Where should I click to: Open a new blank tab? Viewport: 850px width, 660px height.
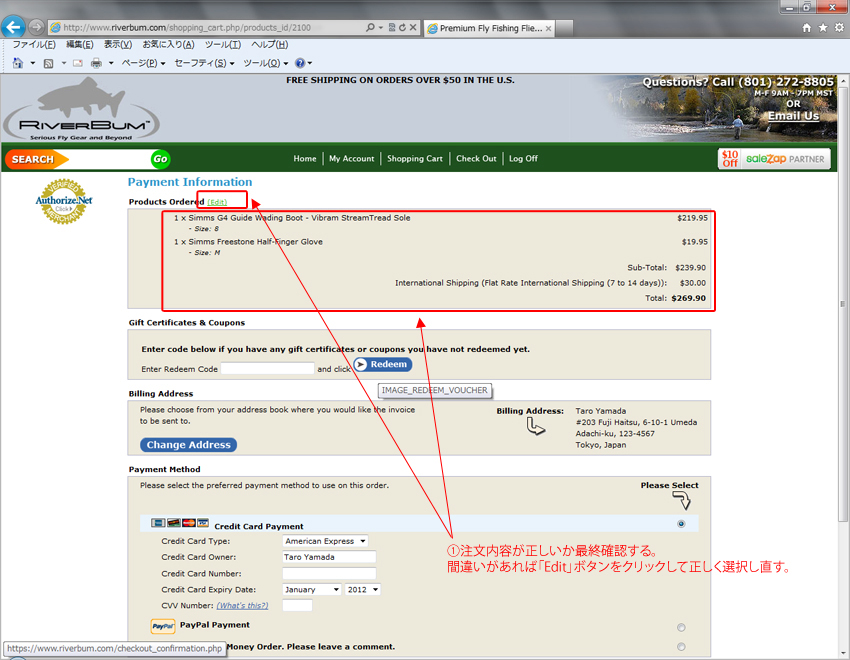click(564, 28)
